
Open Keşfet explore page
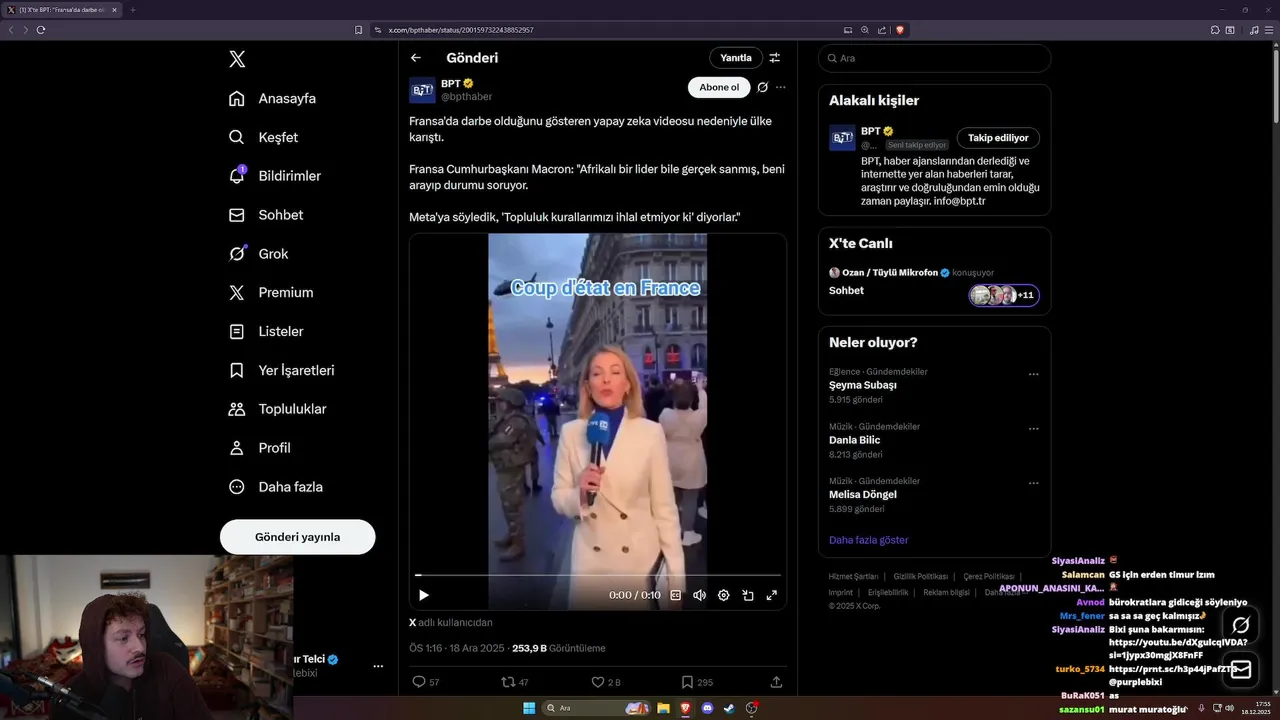tap(264, 137)
